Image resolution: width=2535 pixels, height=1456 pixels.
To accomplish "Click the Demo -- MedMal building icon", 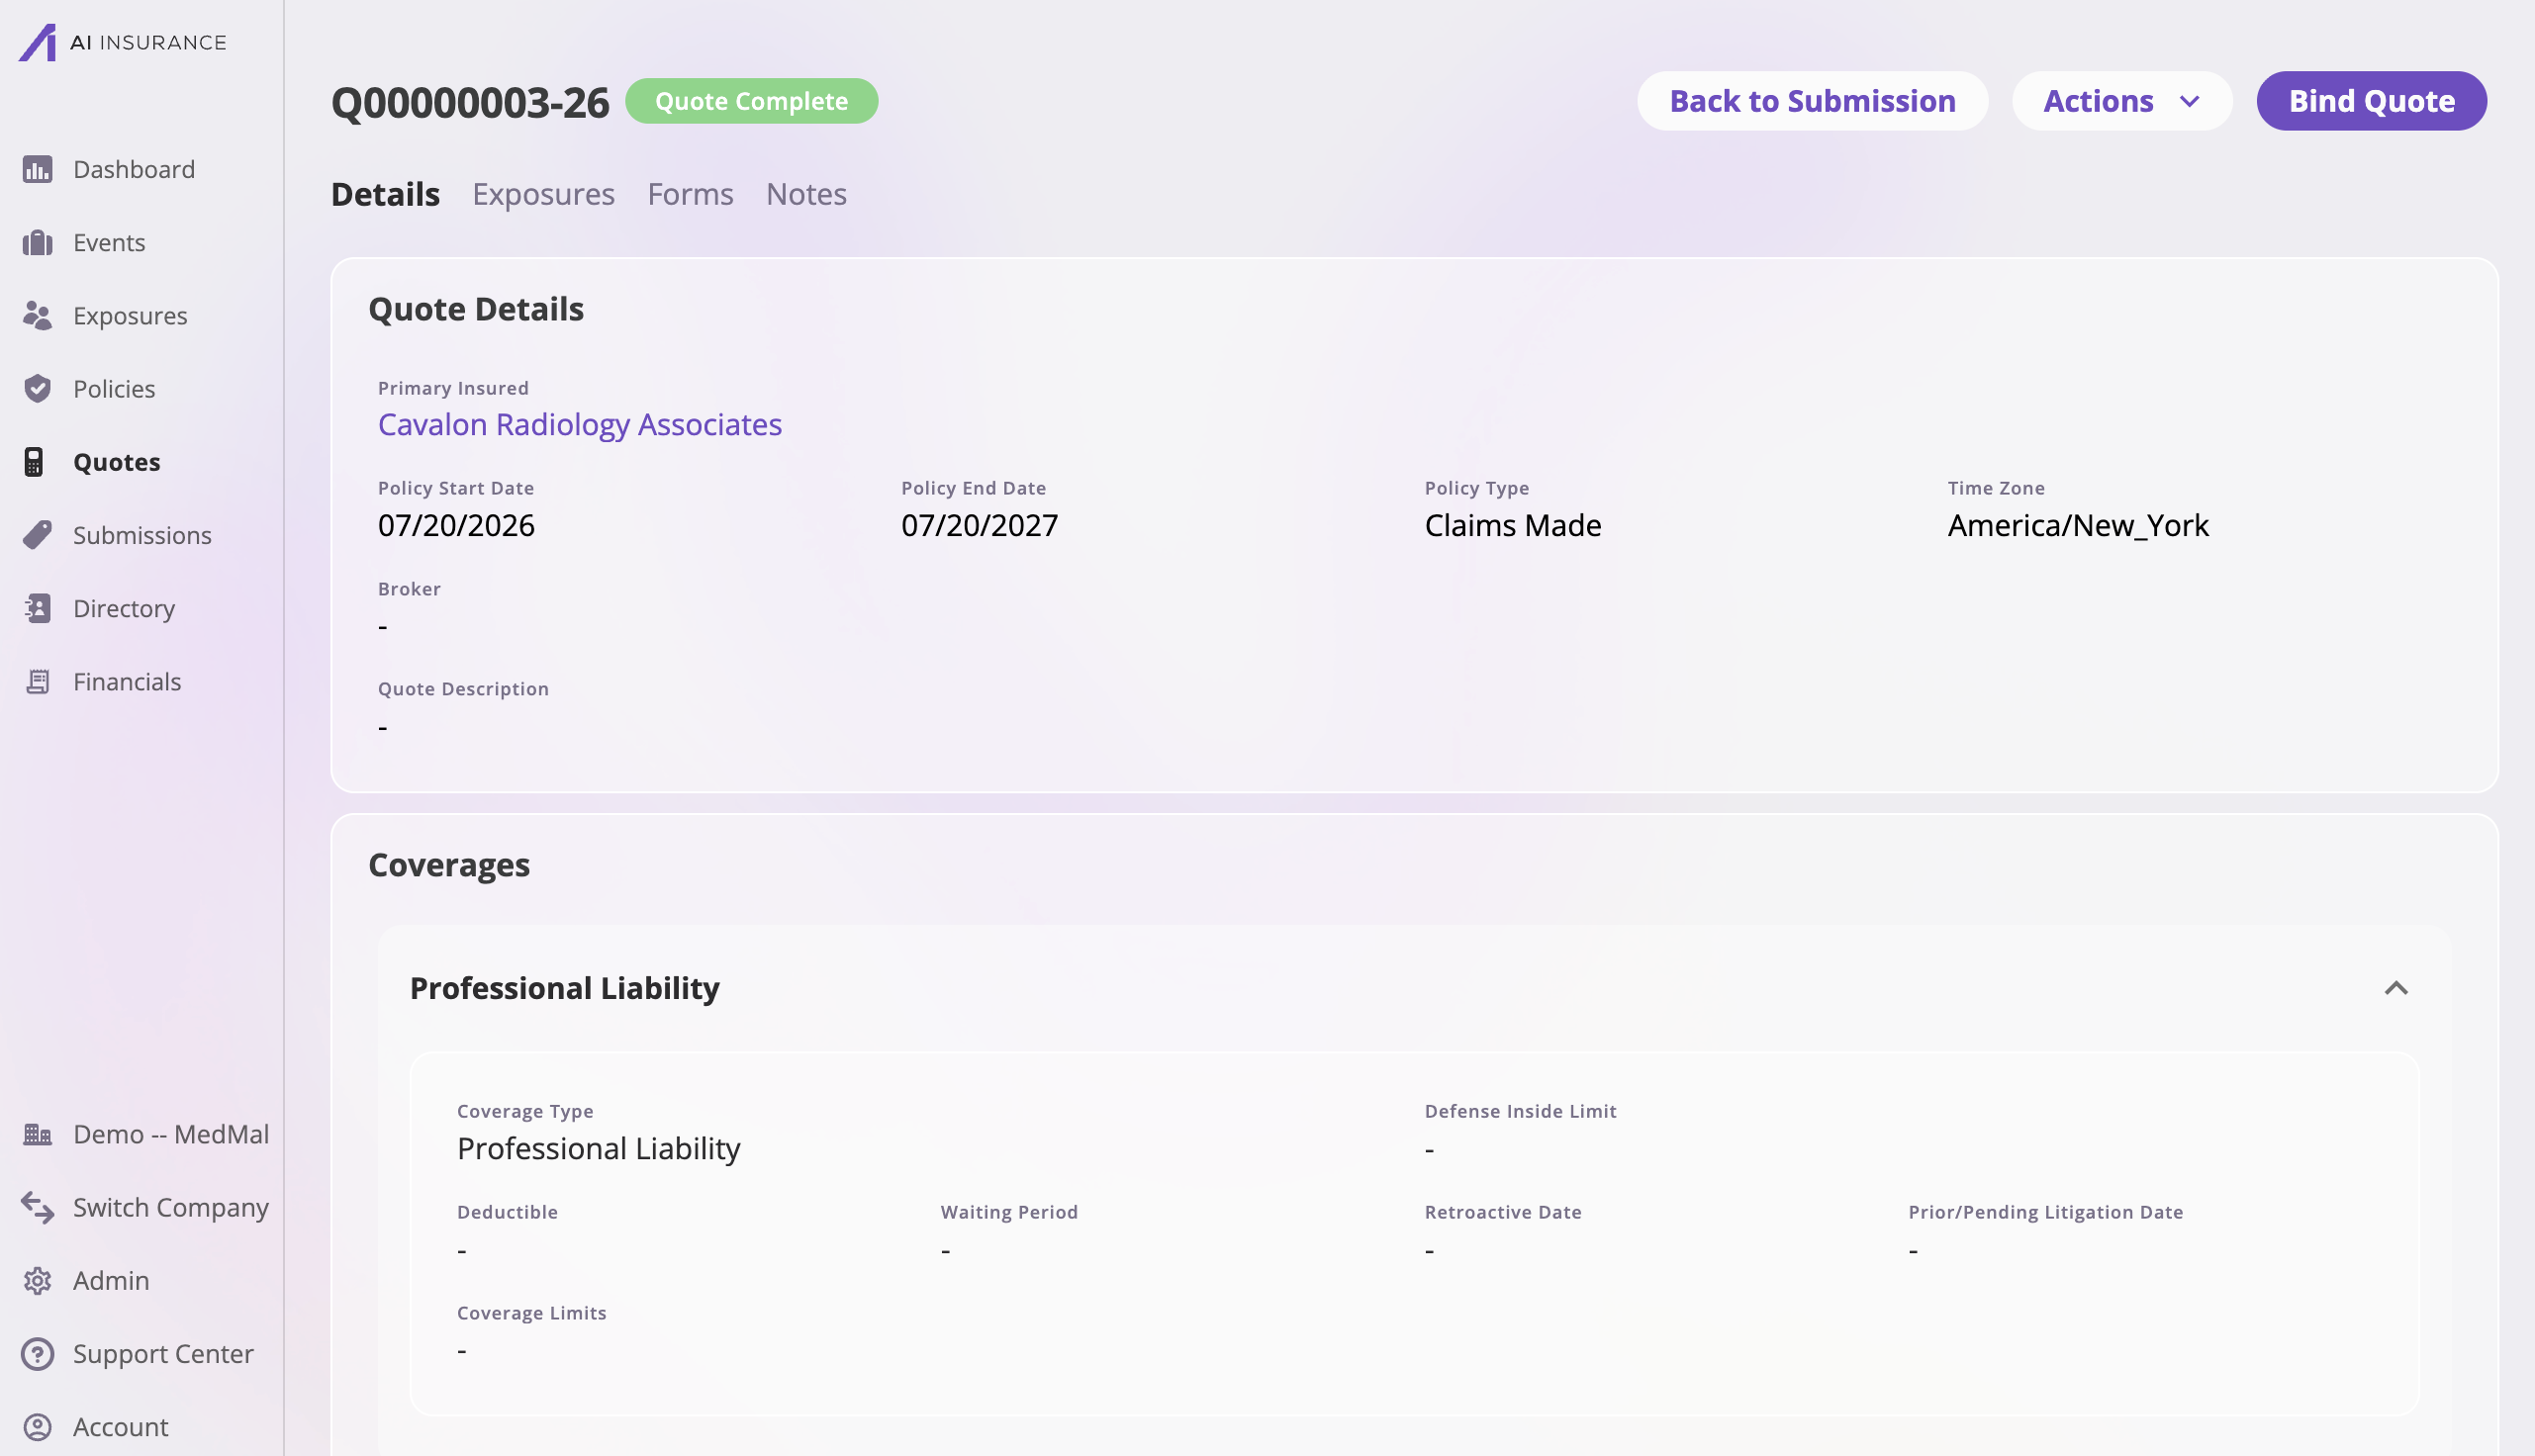I will [x=37, y=1134].
